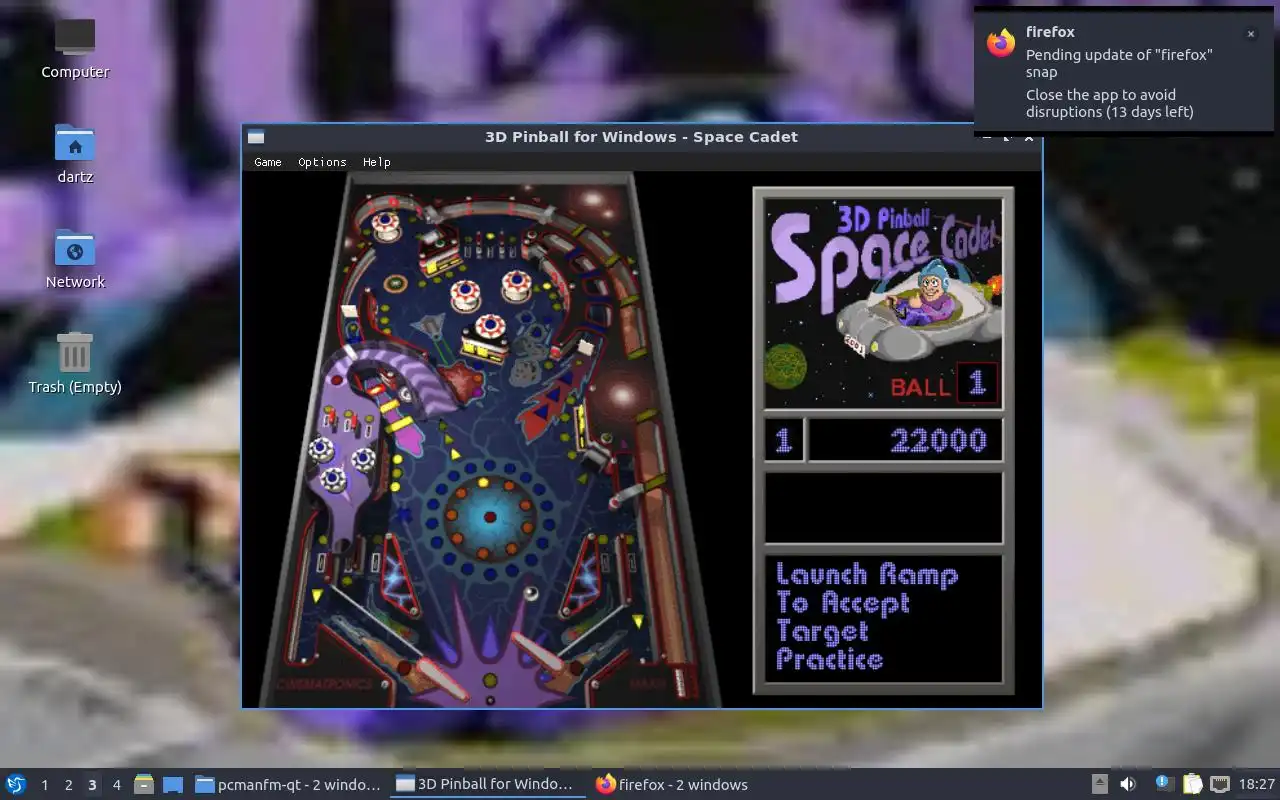Dismiss the firefox notification with its close button
The width and height of the screenshot is (1280, 800).
[1250, 34]
